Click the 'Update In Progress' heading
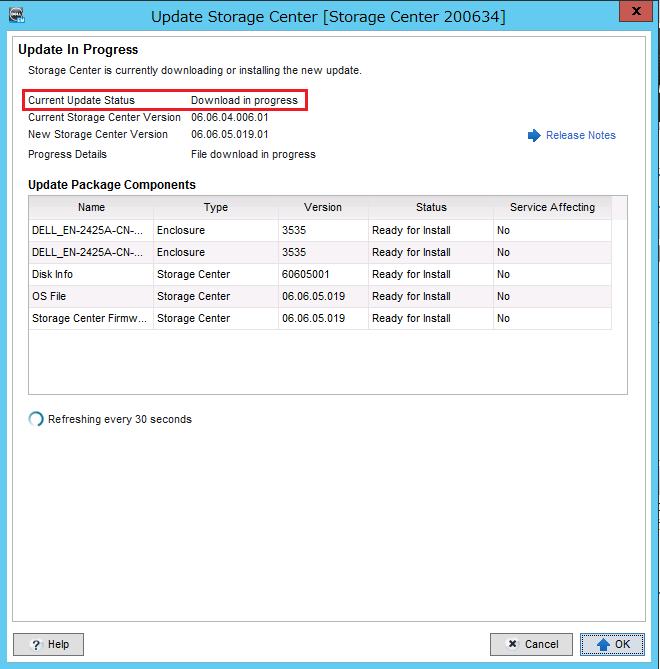Image resolution: width=660 pixels, height=669 pixels. 78,49
